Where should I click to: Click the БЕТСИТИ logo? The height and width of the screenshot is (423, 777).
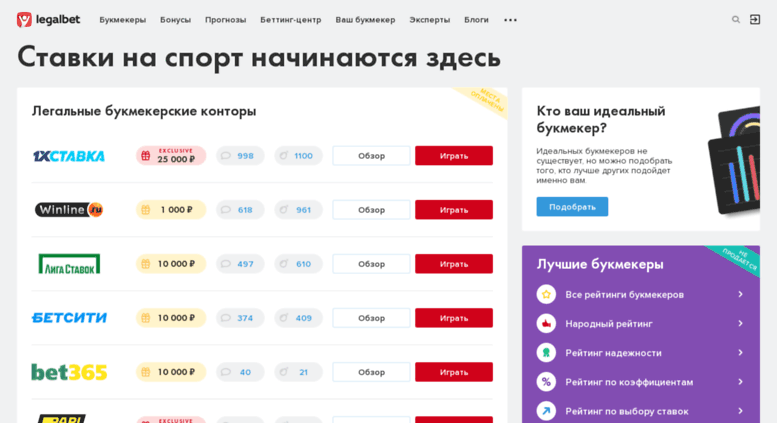[69, 318]
